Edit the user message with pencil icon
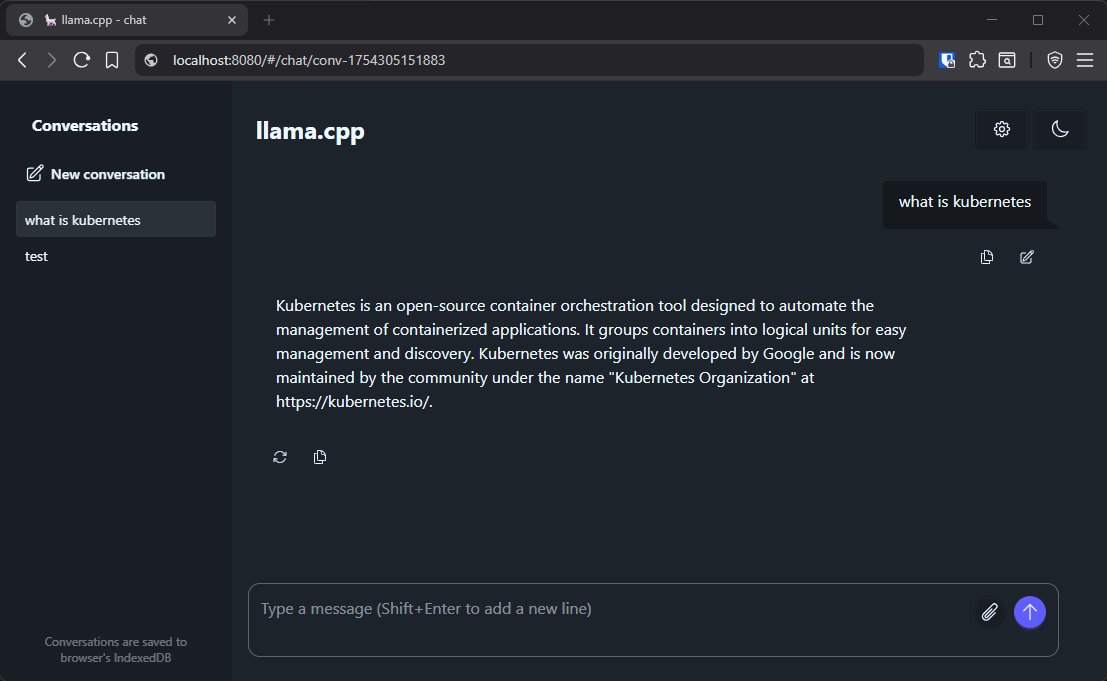Image resolution: width=1107 pixels, height=681 pixels. pos(1027,257)
